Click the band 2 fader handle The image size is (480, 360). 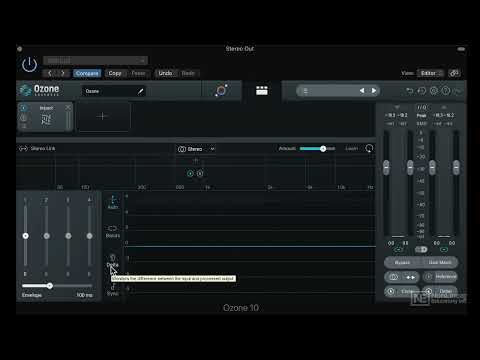[x=47, y=236]
